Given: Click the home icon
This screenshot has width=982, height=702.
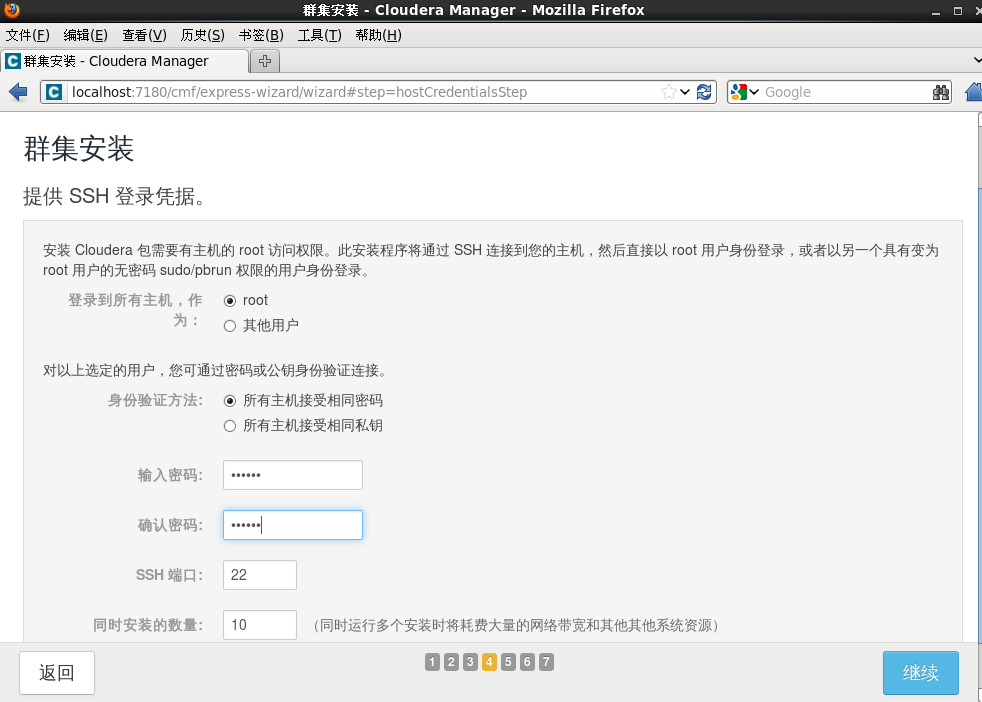Looking at the screenshot, I should [x=974, y=92].
